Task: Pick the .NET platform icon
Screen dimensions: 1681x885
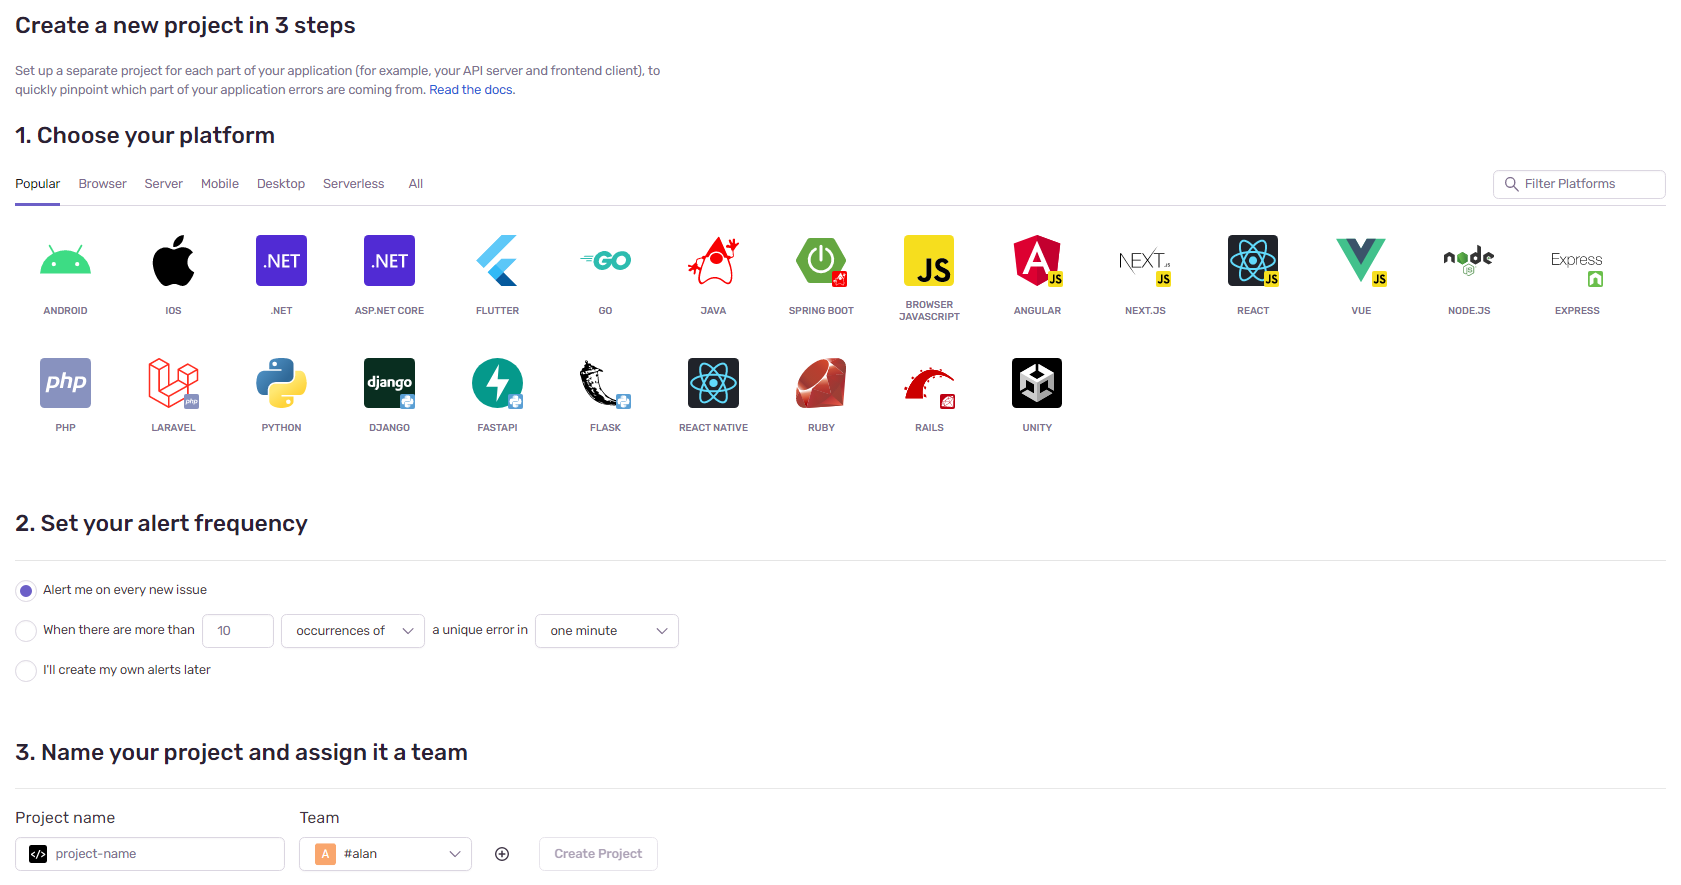Action: pyautogui.click(x=281, y=261)
